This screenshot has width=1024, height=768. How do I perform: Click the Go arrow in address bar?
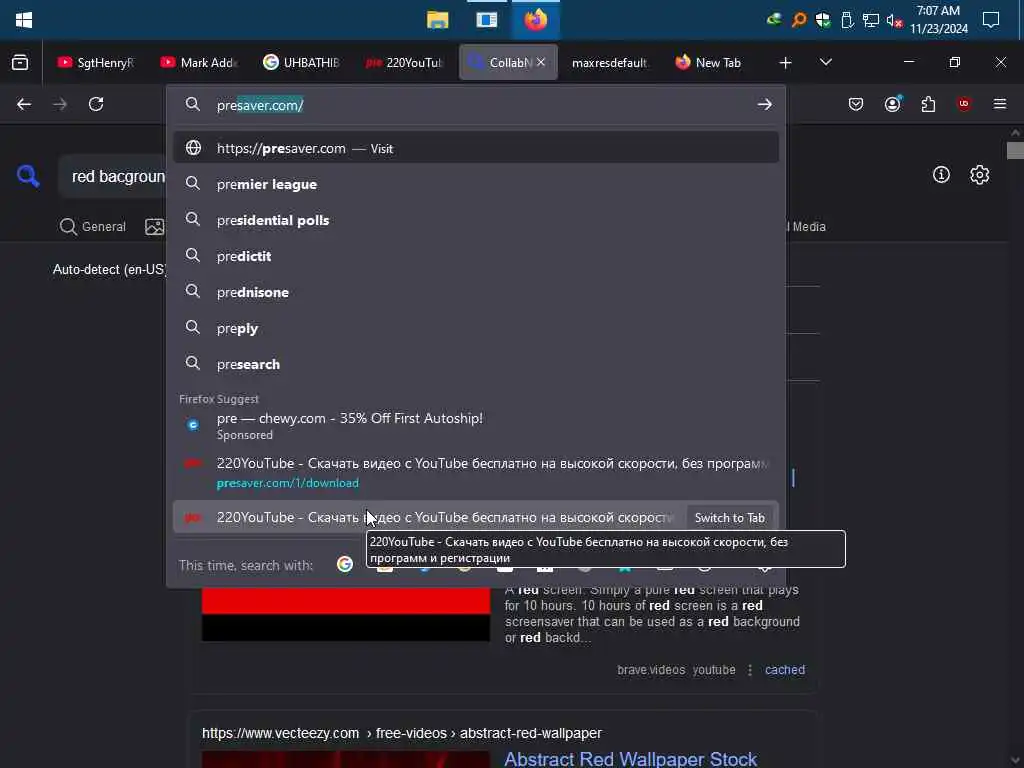tap(765, 104)
